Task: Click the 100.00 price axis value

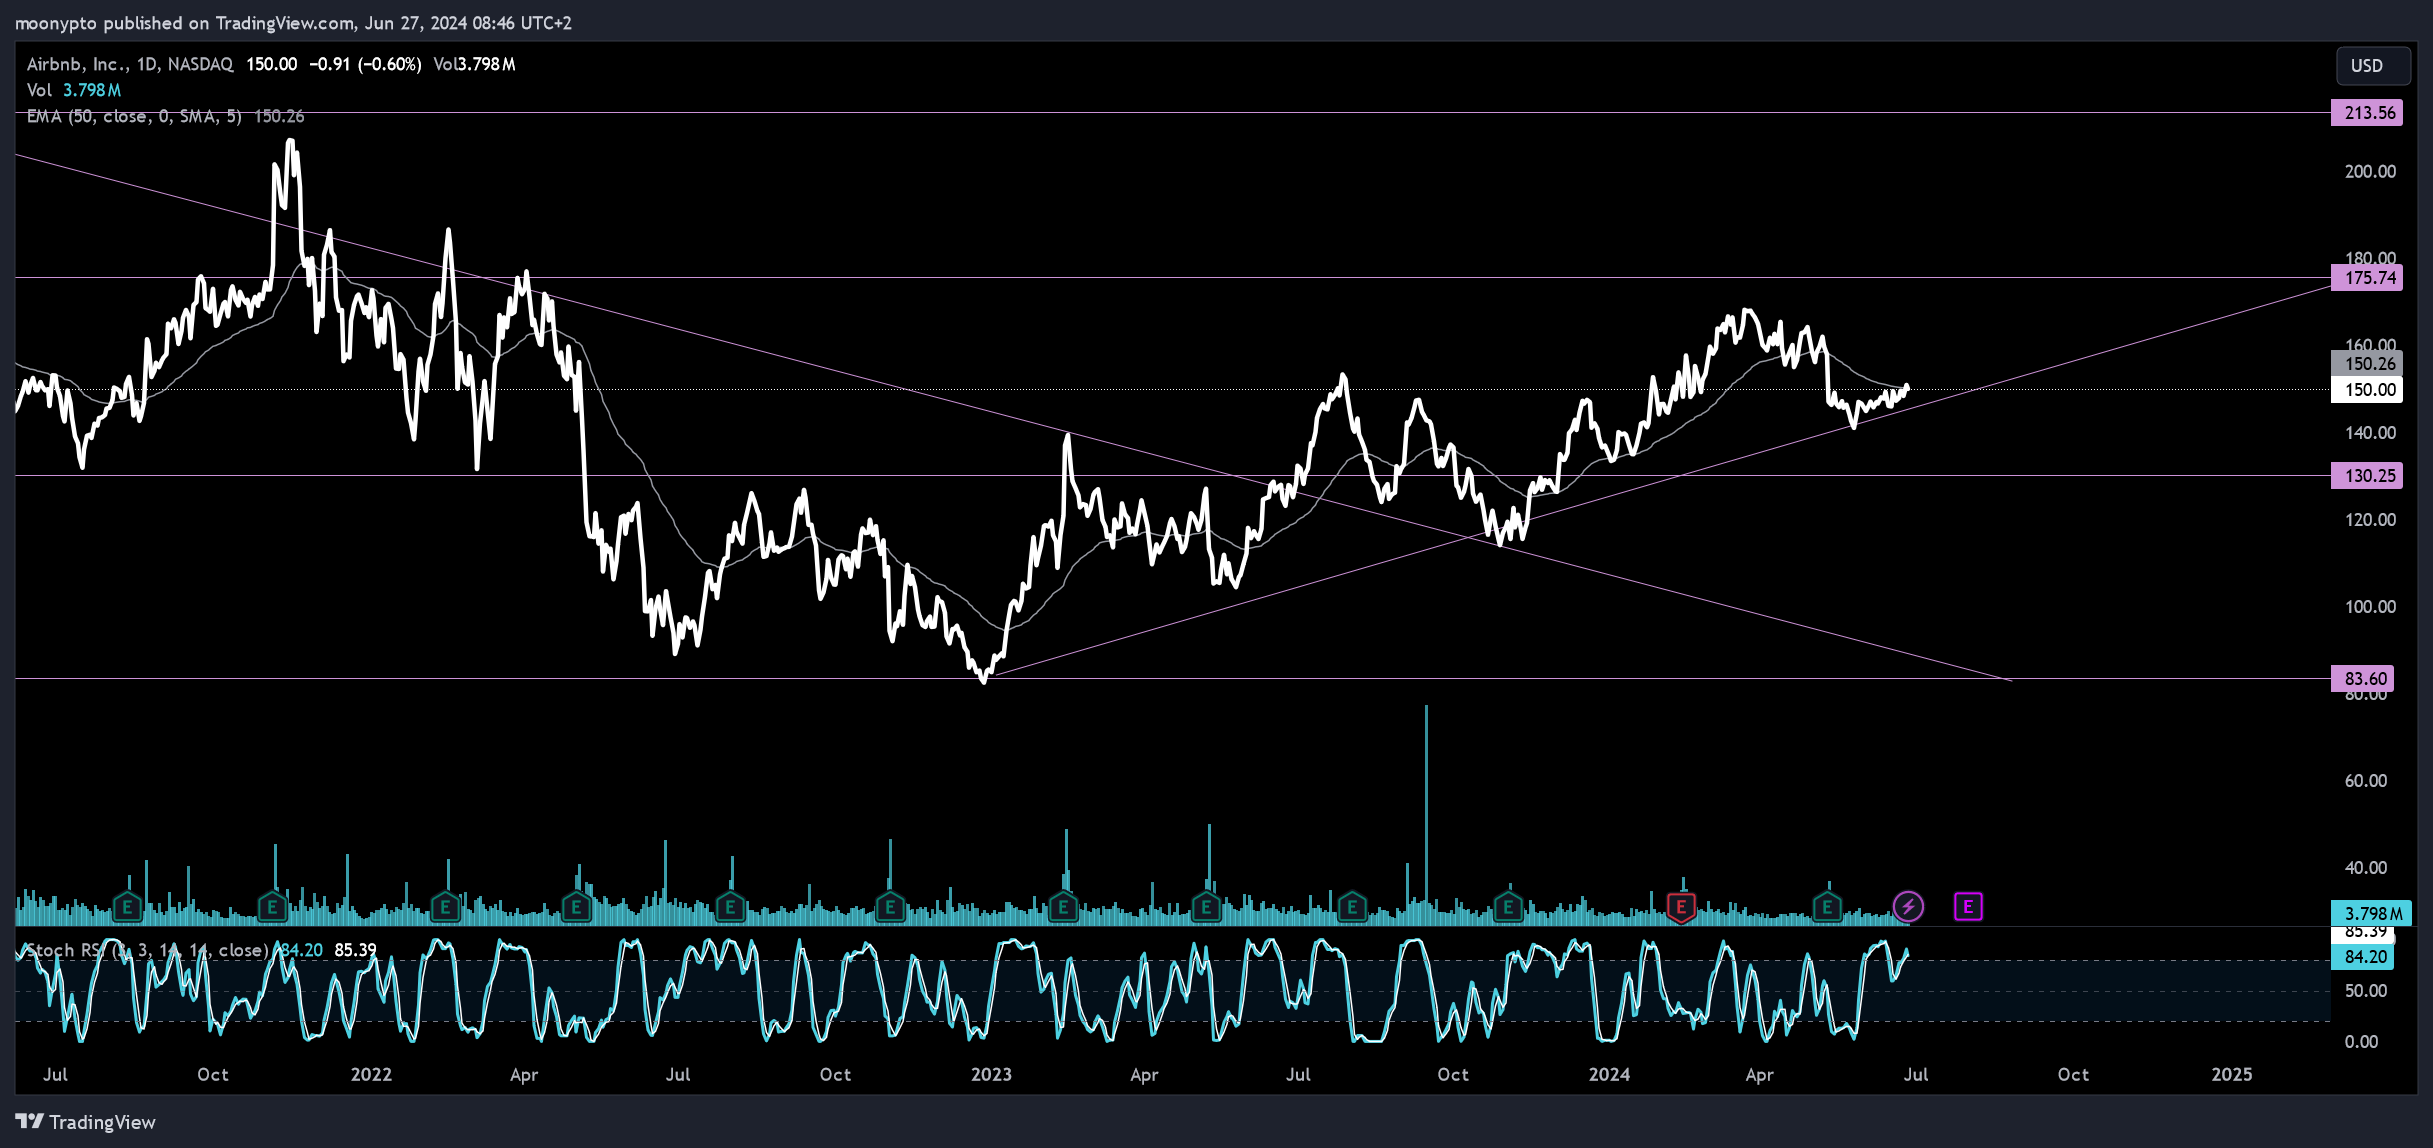Action: tap(2370, 607)
